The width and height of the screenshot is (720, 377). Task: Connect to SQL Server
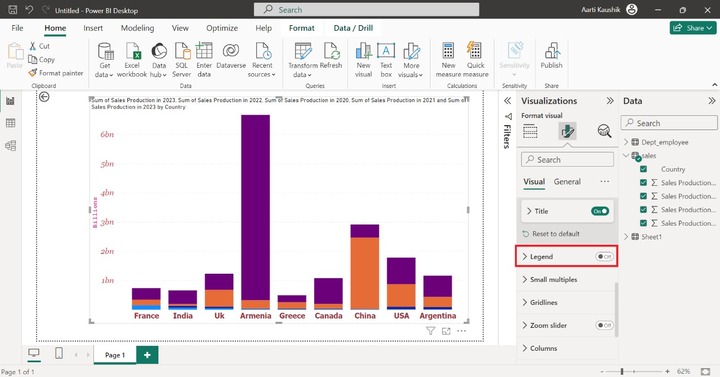coord(182,60)
